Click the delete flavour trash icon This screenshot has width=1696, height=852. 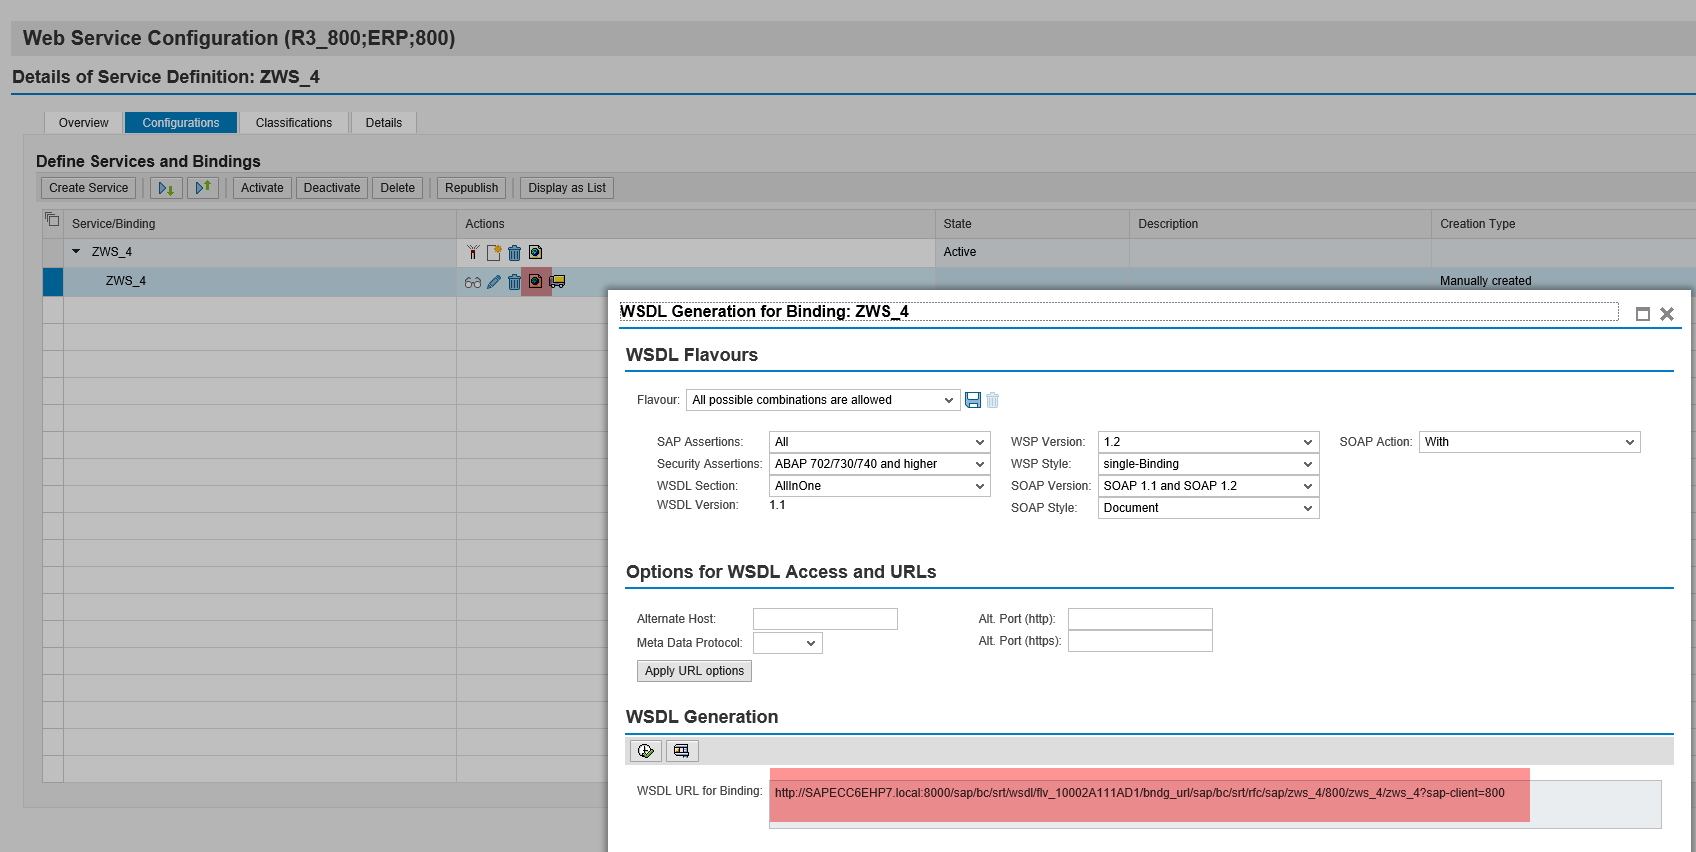(993, 400)
